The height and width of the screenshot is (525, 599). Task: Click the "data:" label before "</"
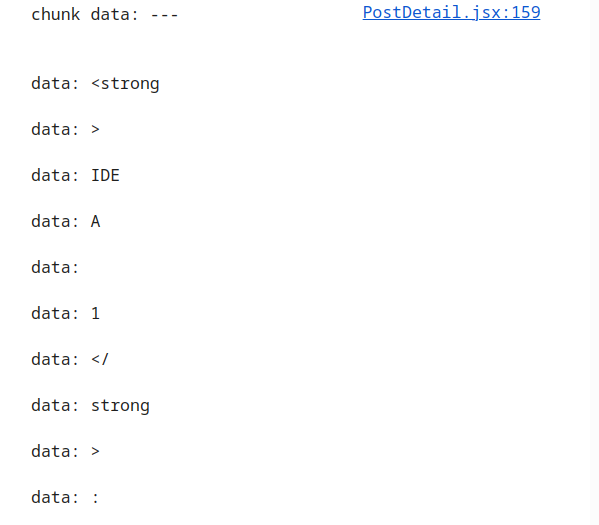pyautogui.click(x=55, y=360)
